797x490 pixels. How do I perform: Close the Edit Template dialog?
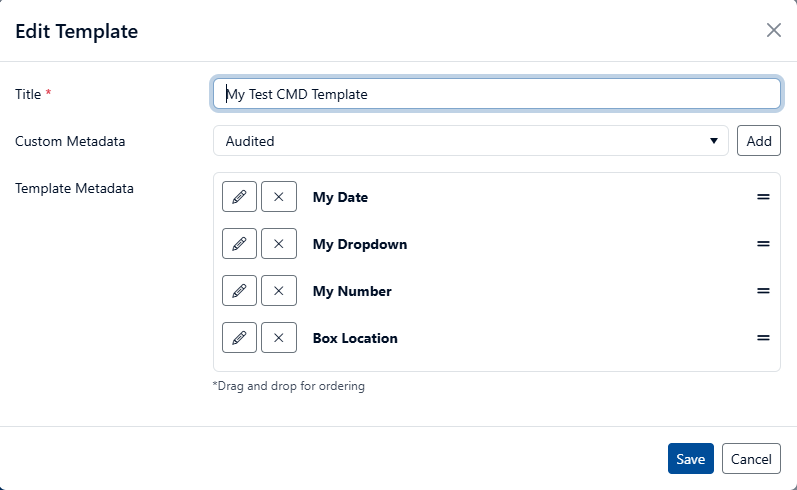pos(774,30)
